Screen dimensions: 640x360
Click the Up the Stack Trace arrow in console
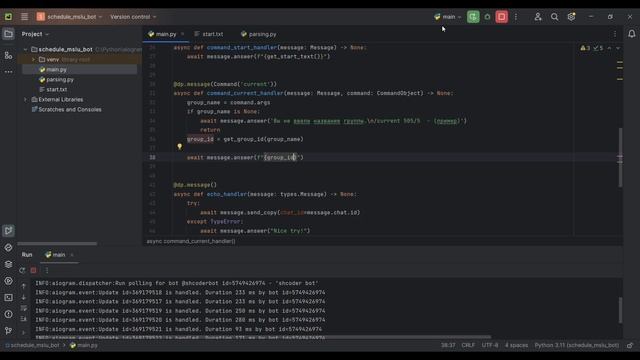pyautogui.click(x=24, y=286)
